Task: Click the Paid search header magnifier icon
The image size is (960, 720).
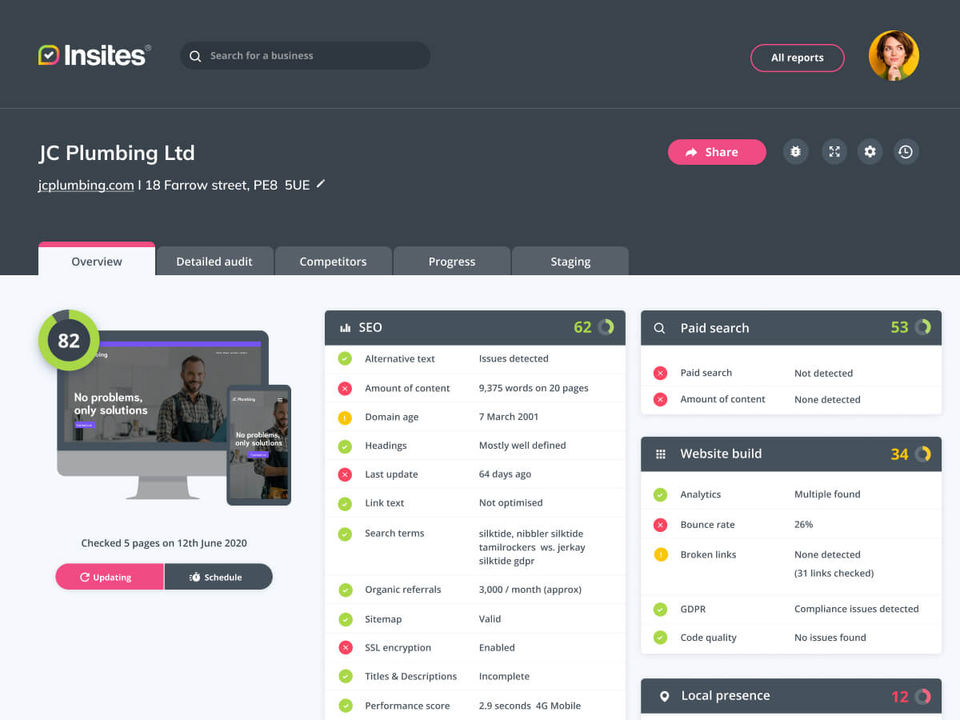Action: coord(659,328)
